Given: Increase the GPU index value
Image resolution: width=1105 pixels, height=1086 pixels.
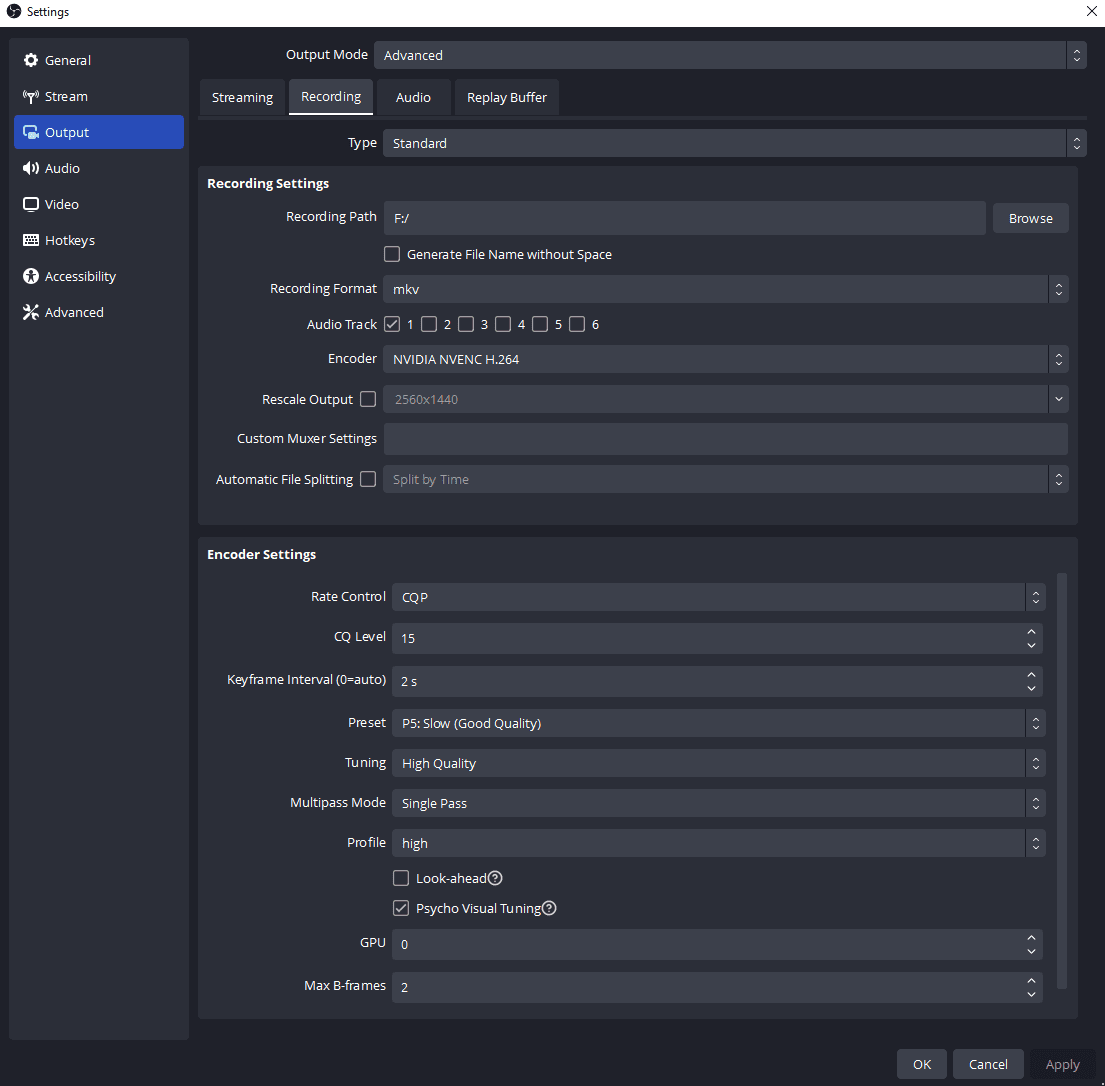Looking at the screenshot, I should [1031, 937].
